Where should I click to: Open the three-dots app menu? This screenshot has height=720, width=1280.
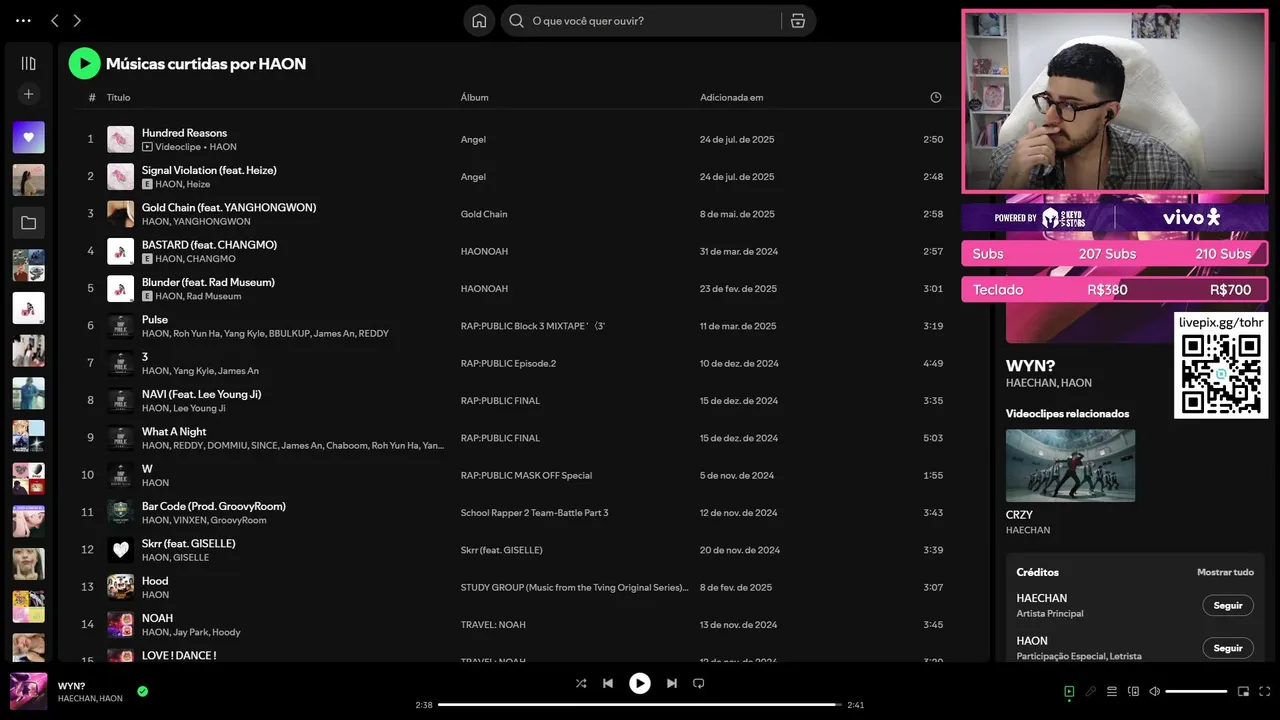pyautogui.click(x=23, y=21)
